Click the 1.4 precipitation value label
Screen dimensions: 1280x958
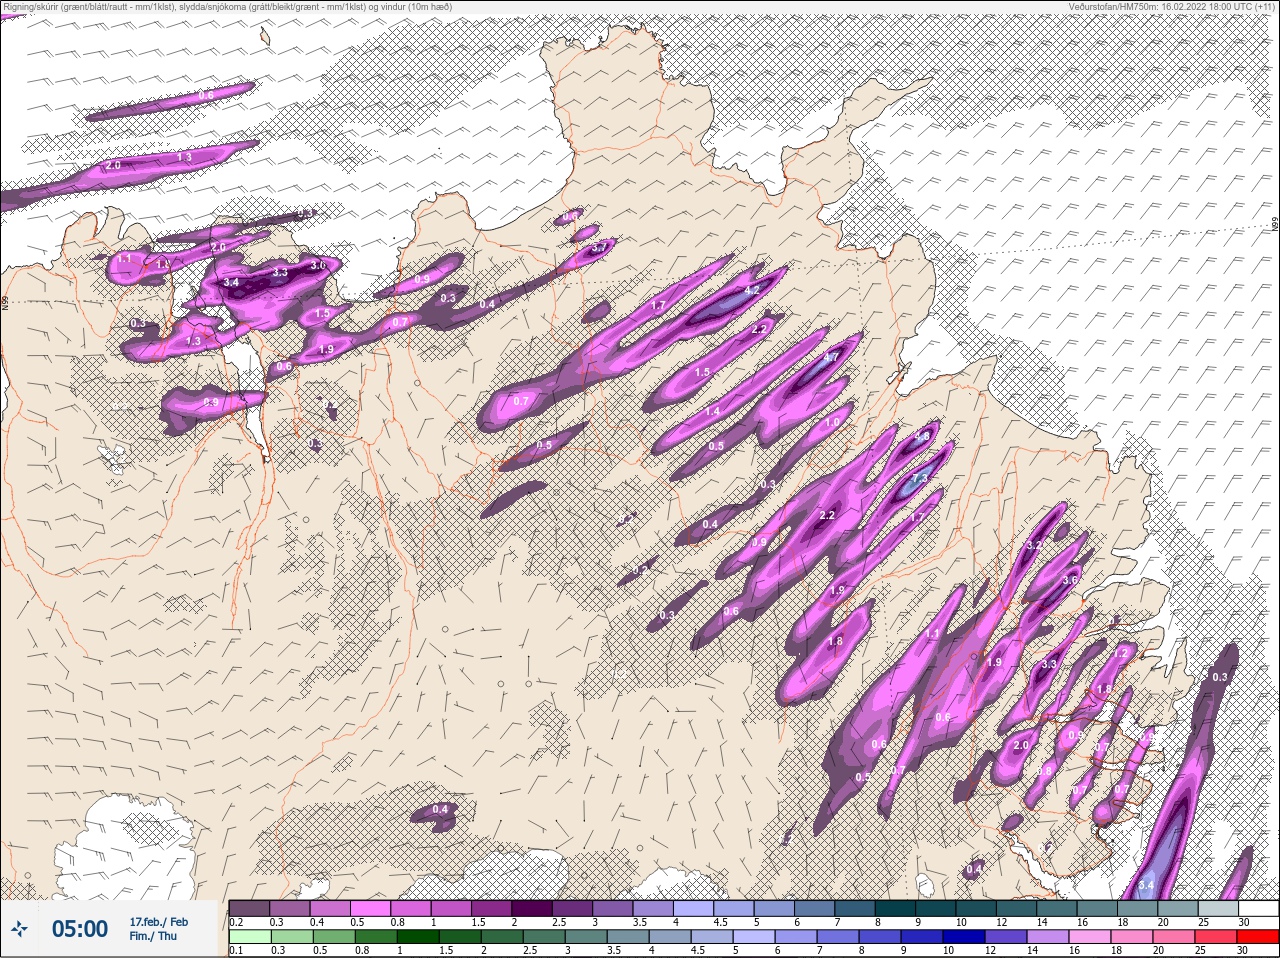(x=712, y=412)
